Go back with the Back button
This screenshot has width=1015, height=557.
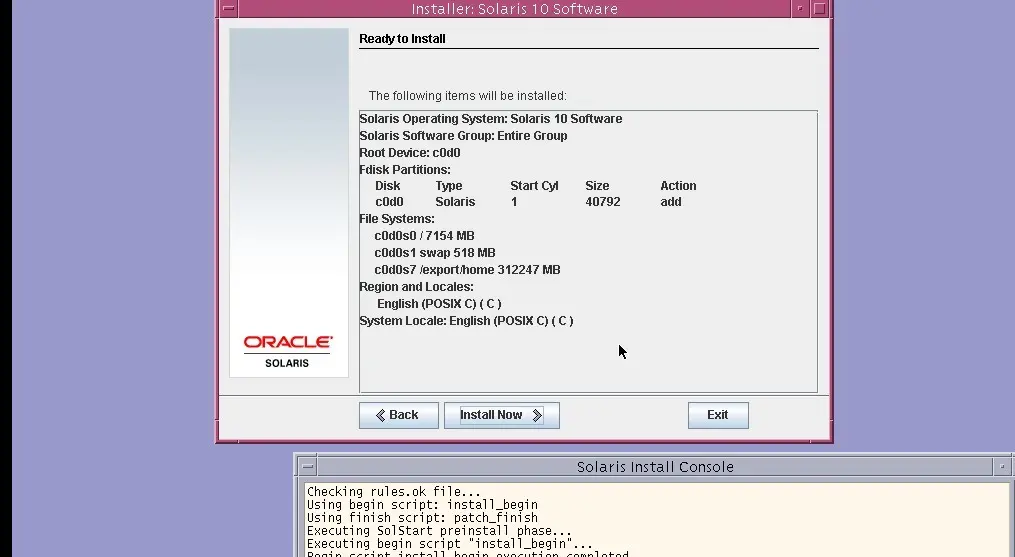(x=399, y=415)
